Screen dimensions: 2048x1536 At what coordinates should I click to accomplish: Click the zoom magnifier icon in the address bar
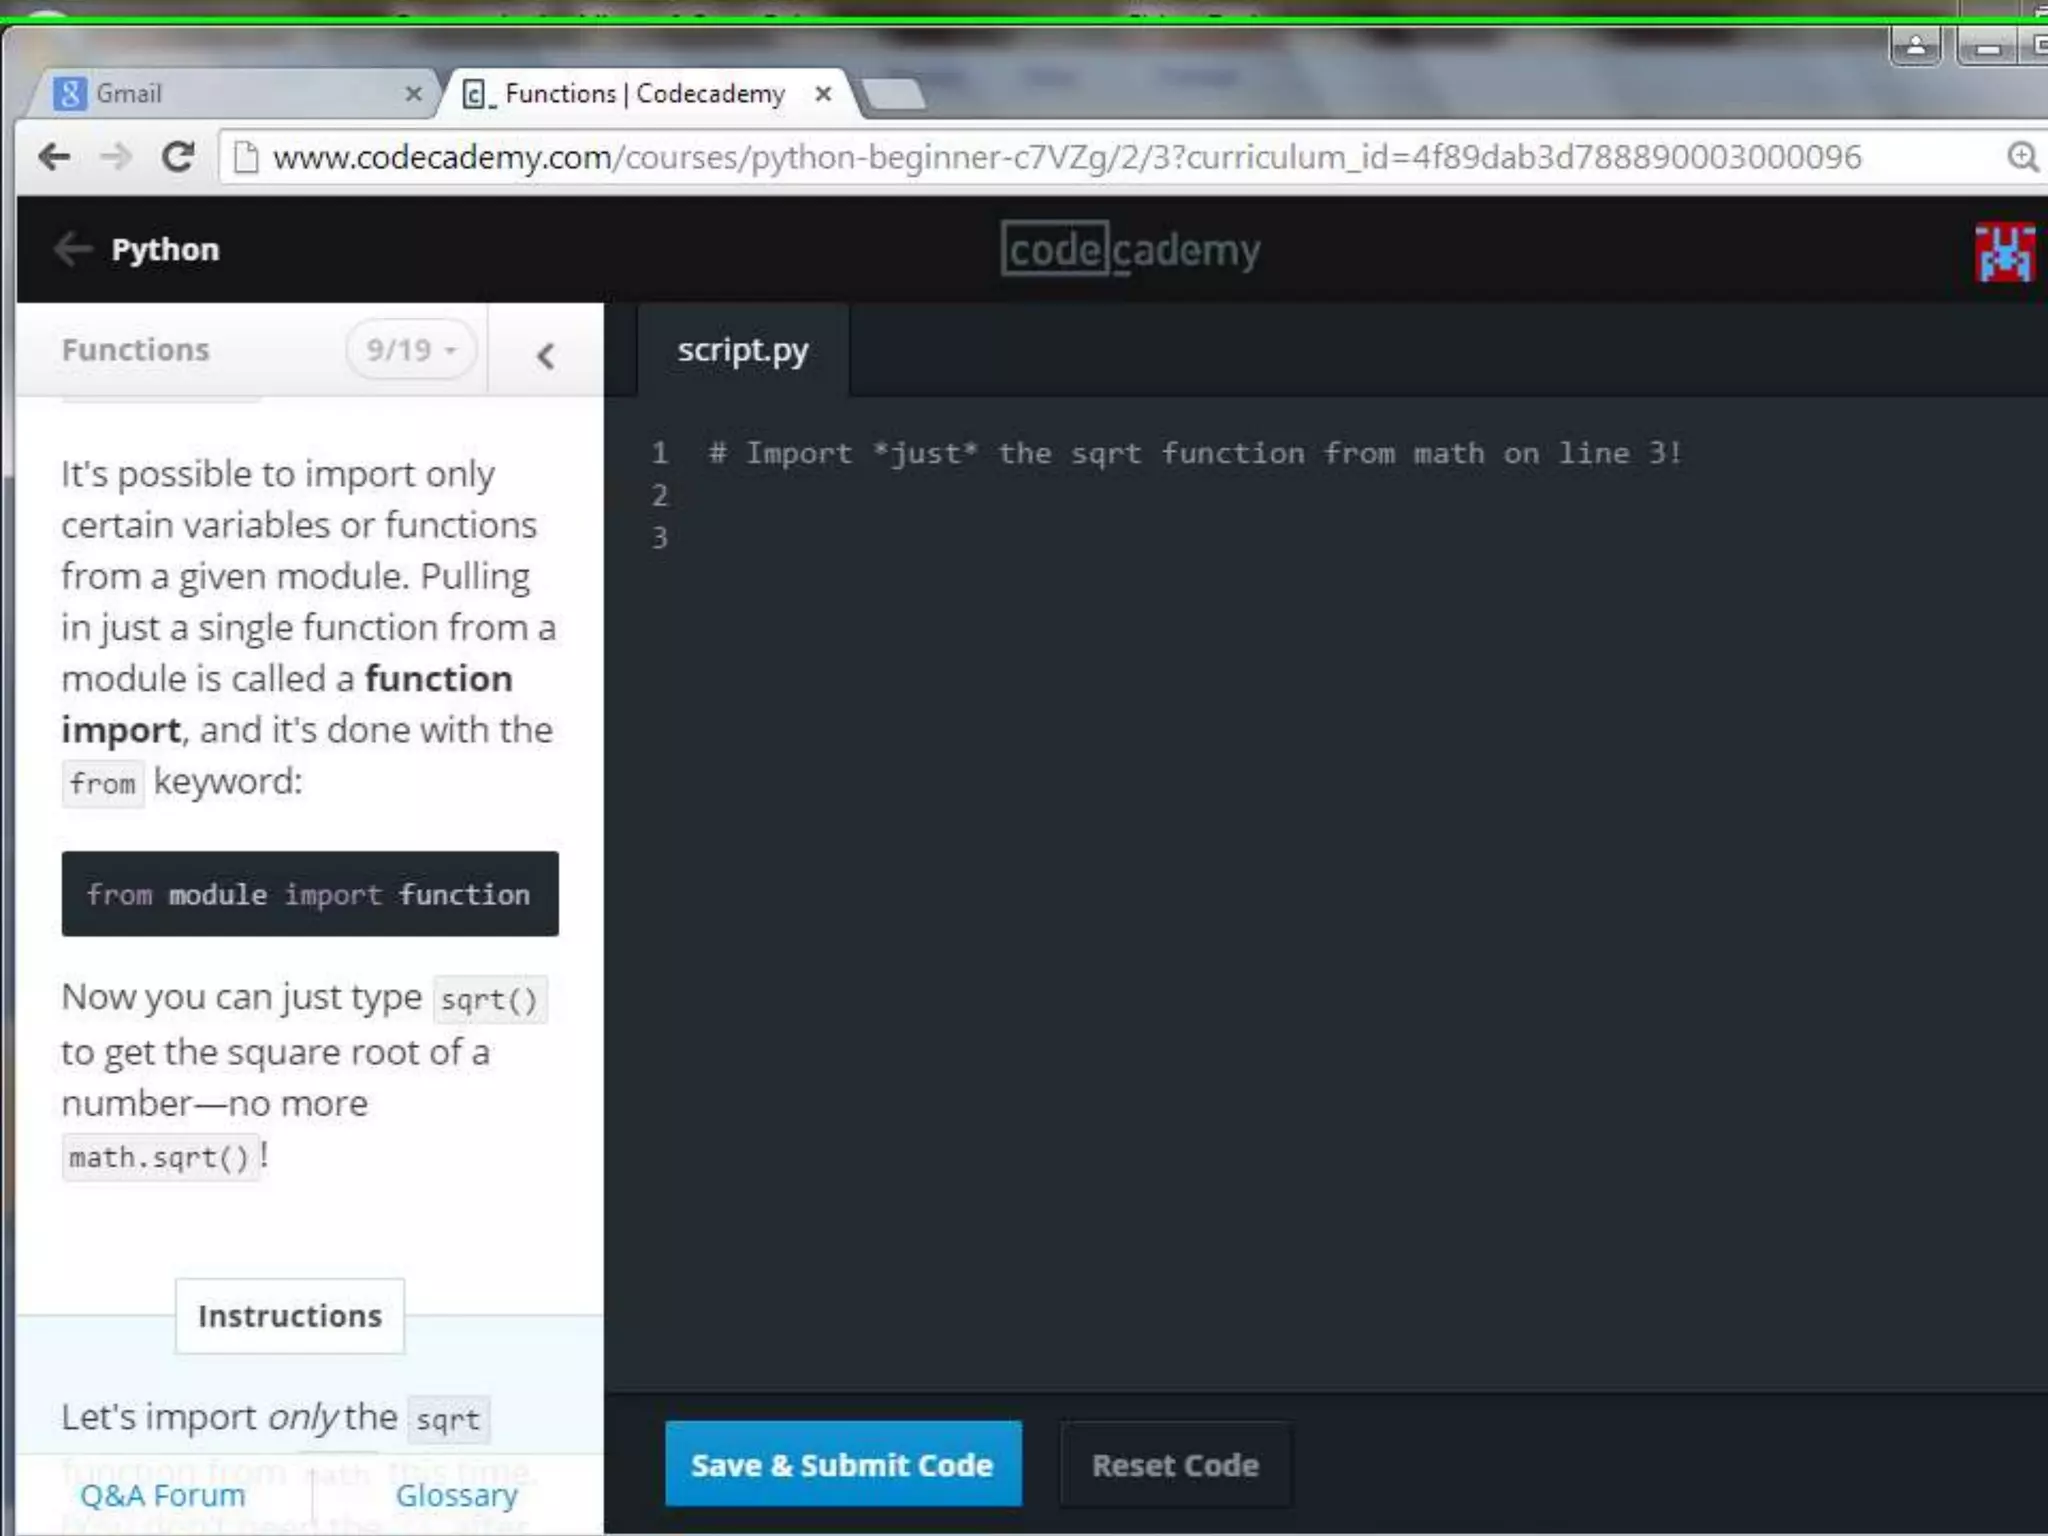(x=2022, y=157)
